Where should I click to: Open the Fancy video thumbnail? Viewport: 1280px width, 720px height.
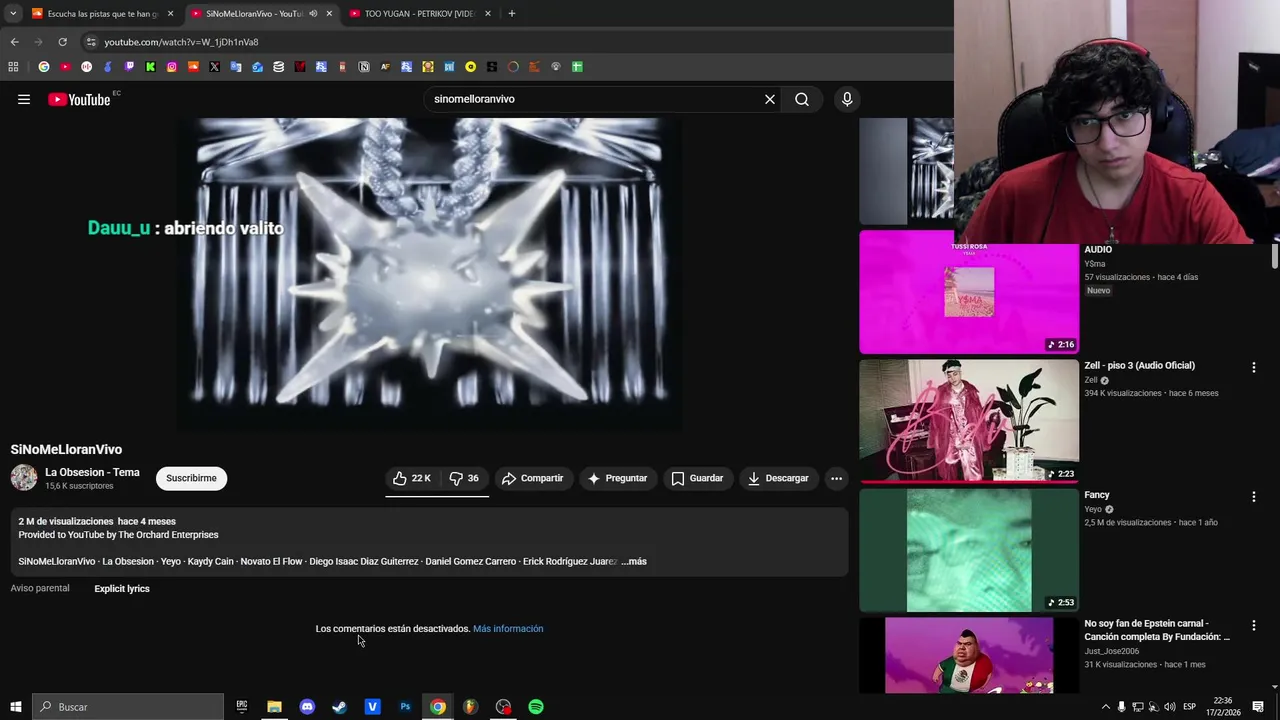coord(969,550)
